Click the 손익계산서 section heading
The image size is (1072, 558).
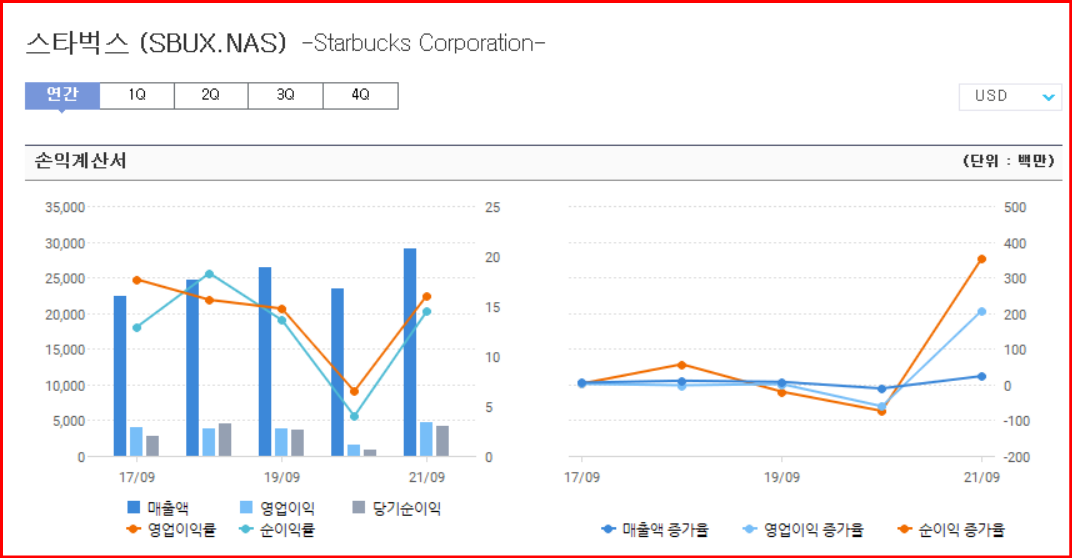click(81, 161)
